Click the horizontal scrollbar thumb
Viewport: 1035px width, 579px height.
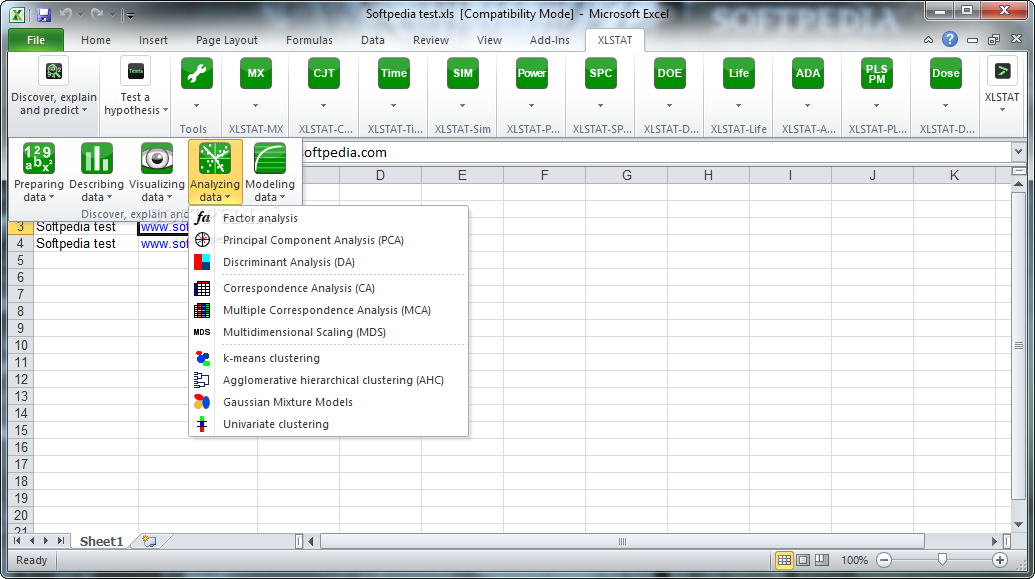click(622, 541)
